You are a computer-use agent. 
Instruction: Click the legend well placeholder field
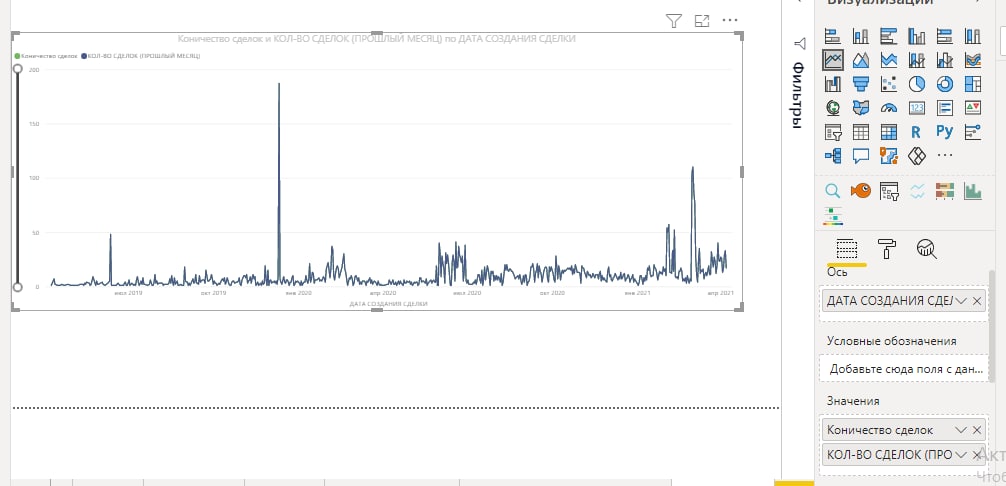(905, 369)
